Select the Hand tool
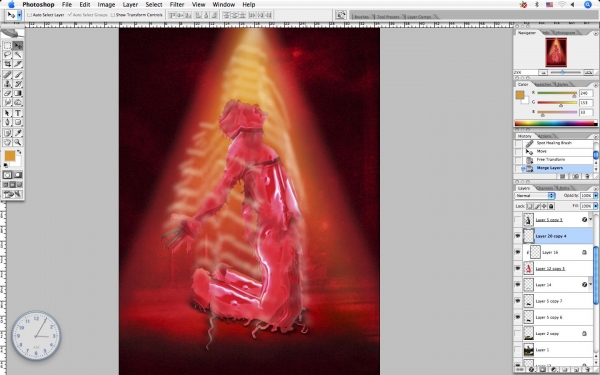The width and height of the screenshot is (600, 375). 7,142
